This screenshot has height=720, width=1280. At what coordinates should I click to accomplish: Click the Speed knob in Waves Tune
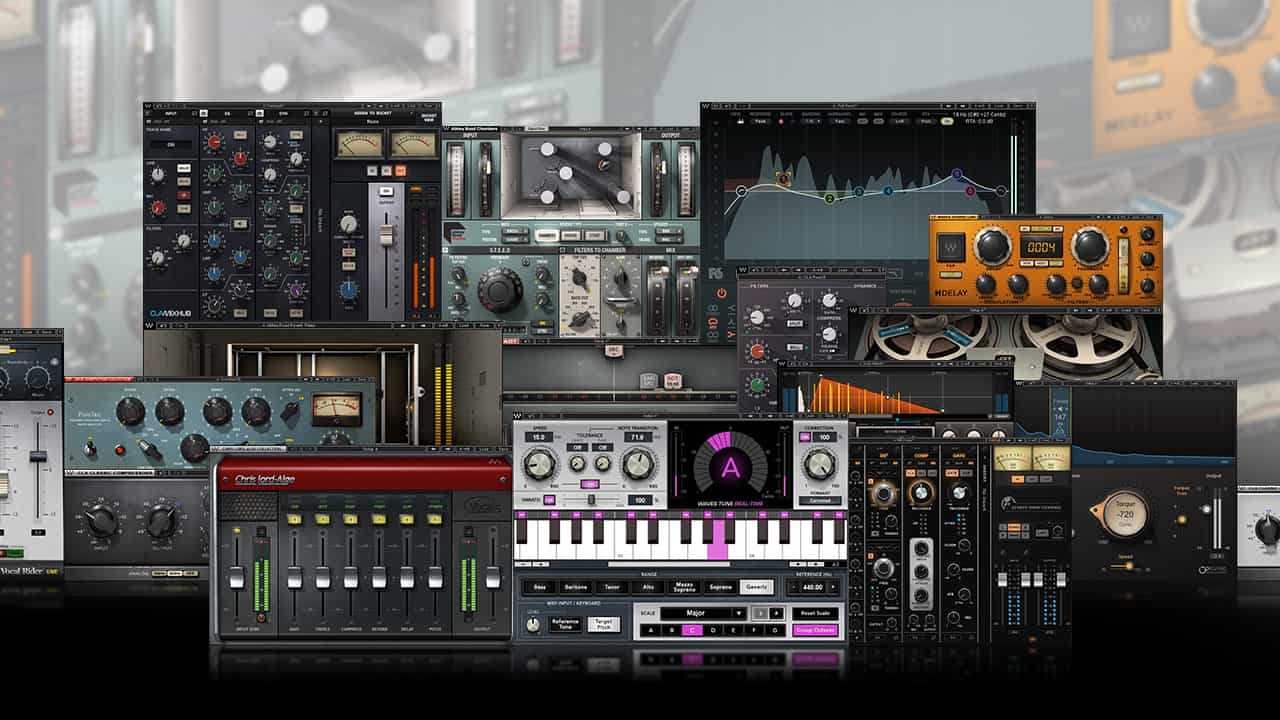pyautogui.click(x=540, y=464)
